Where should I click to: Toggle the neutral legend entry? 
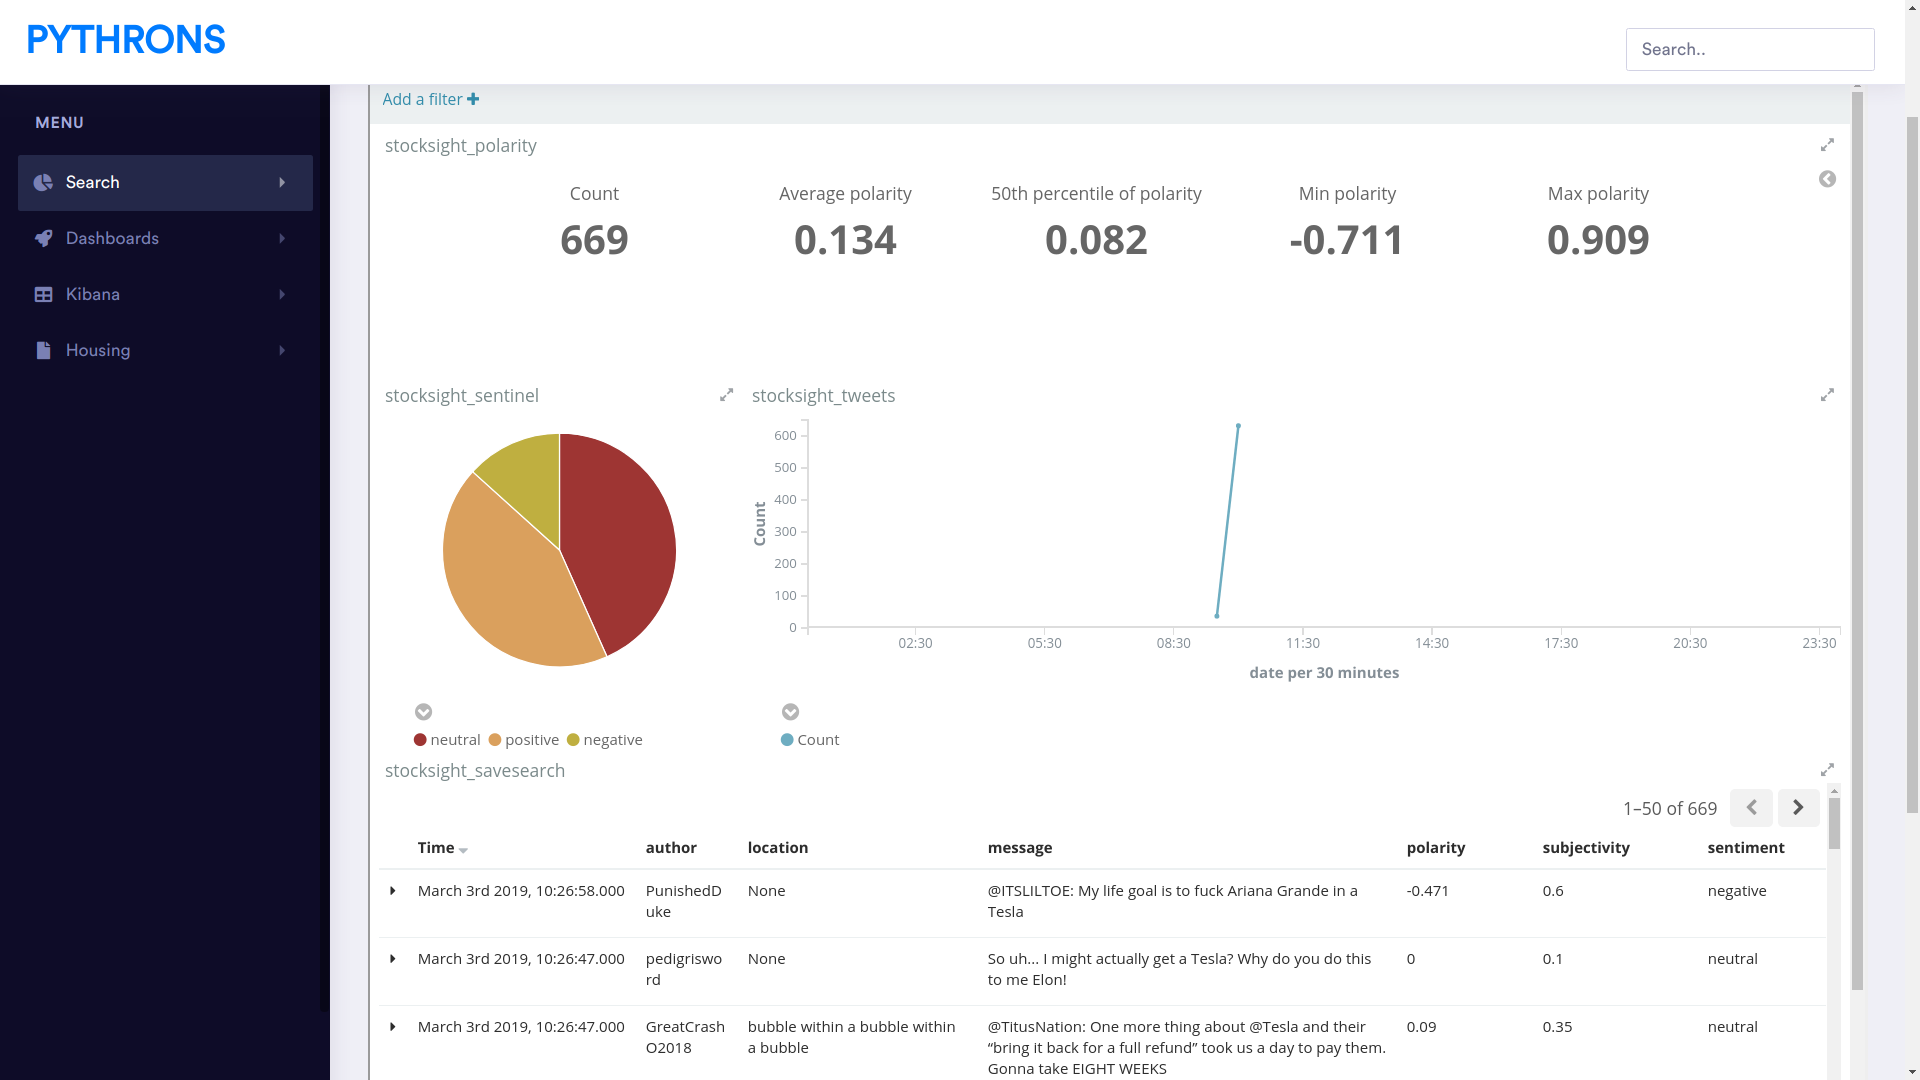[x=447, y=740]
